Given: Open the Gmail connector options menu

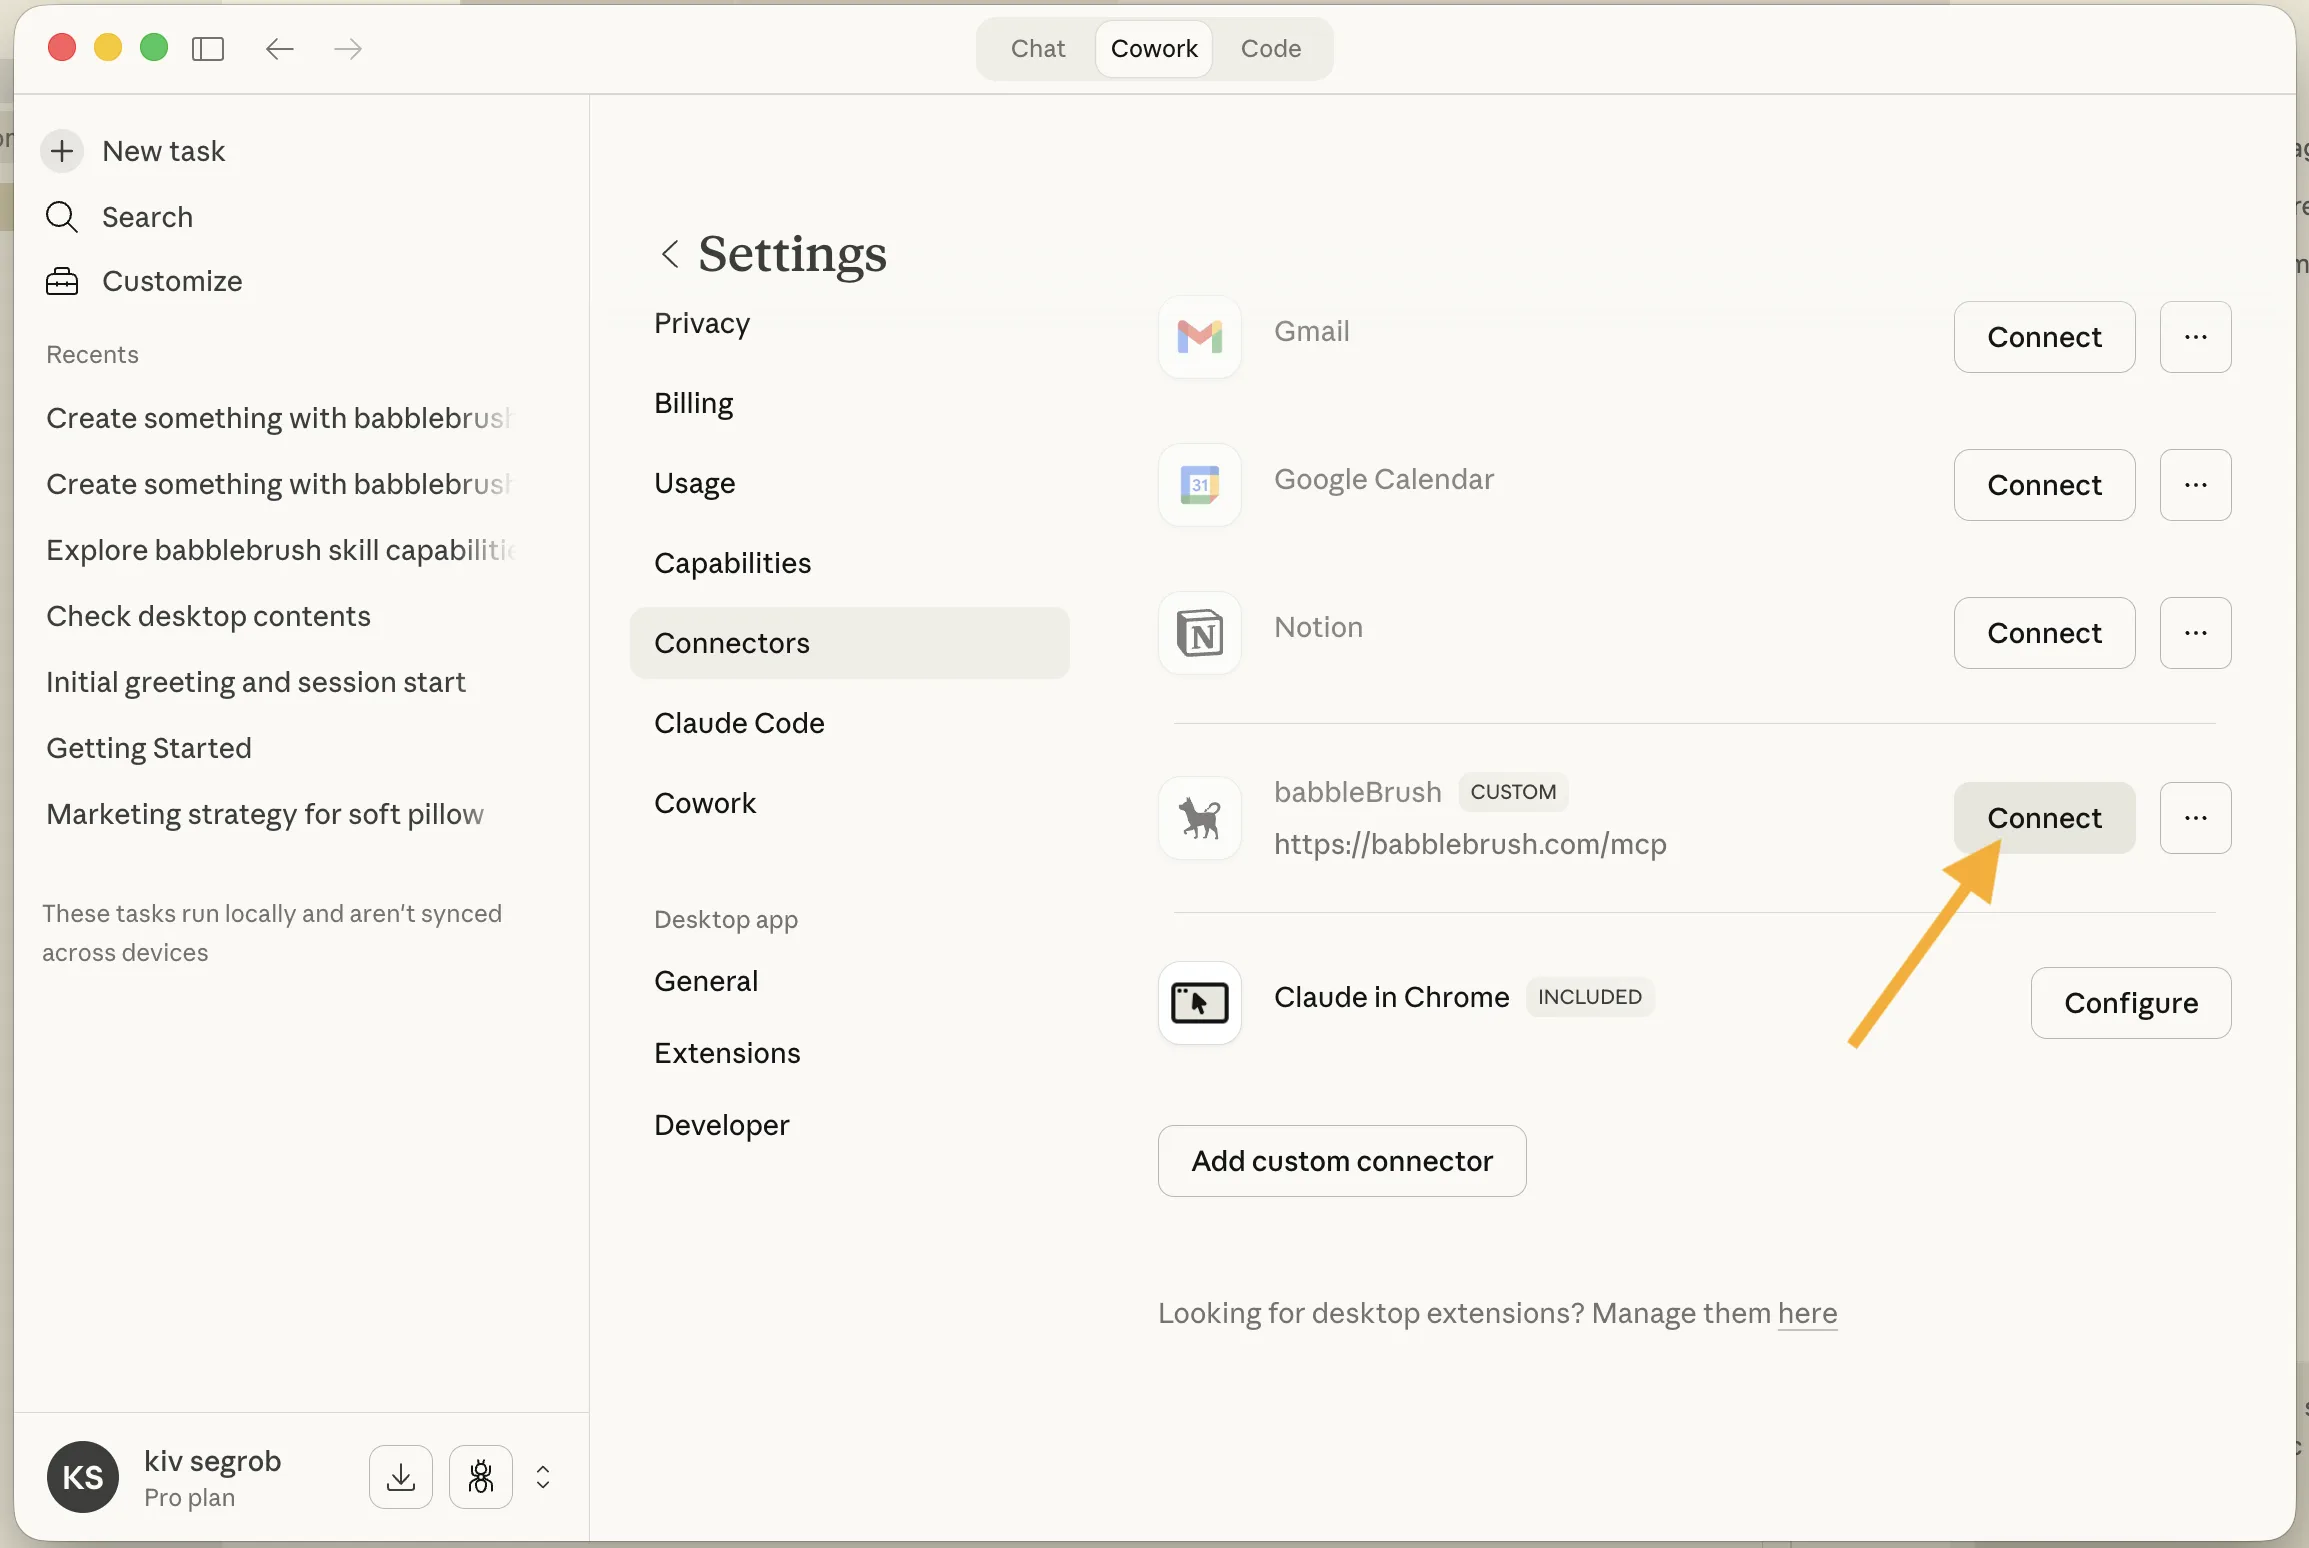Looking at the screenshot, I should pos(2196,338).
